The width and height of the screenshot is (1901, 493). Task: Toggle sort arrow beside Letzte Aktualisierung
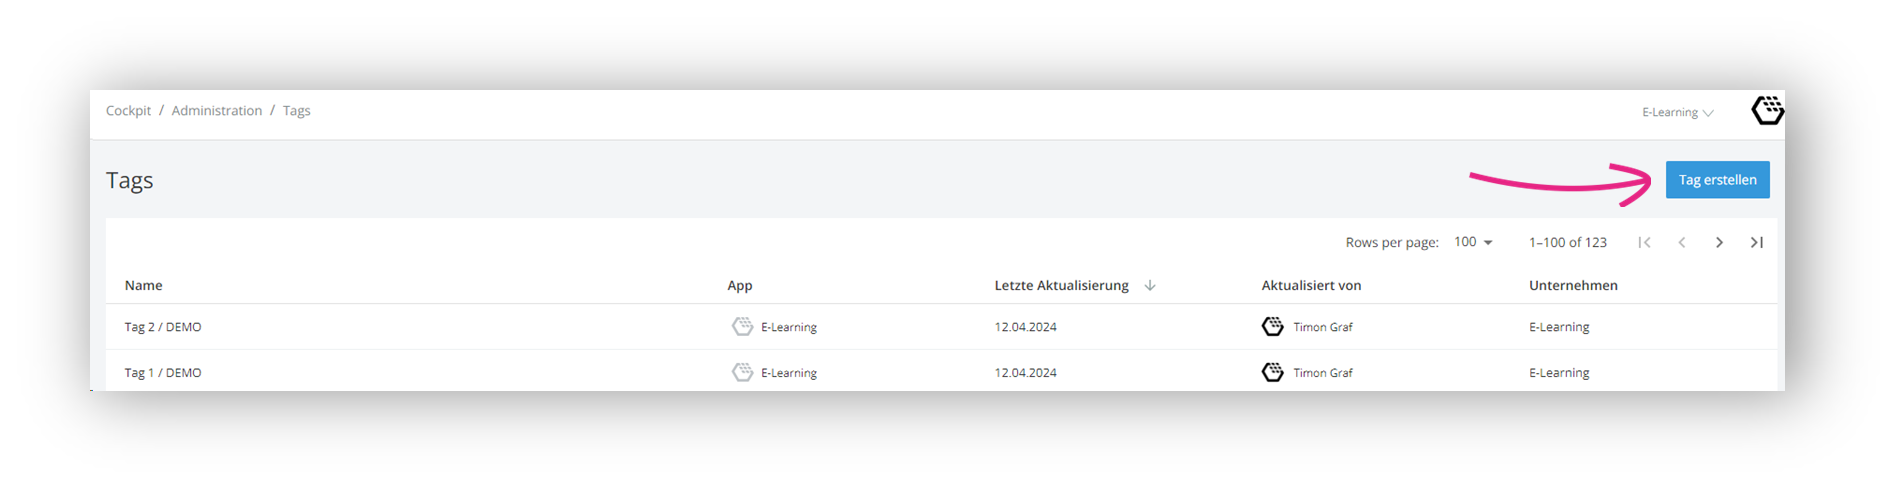pyautogui.click(x=1150, y=285)
